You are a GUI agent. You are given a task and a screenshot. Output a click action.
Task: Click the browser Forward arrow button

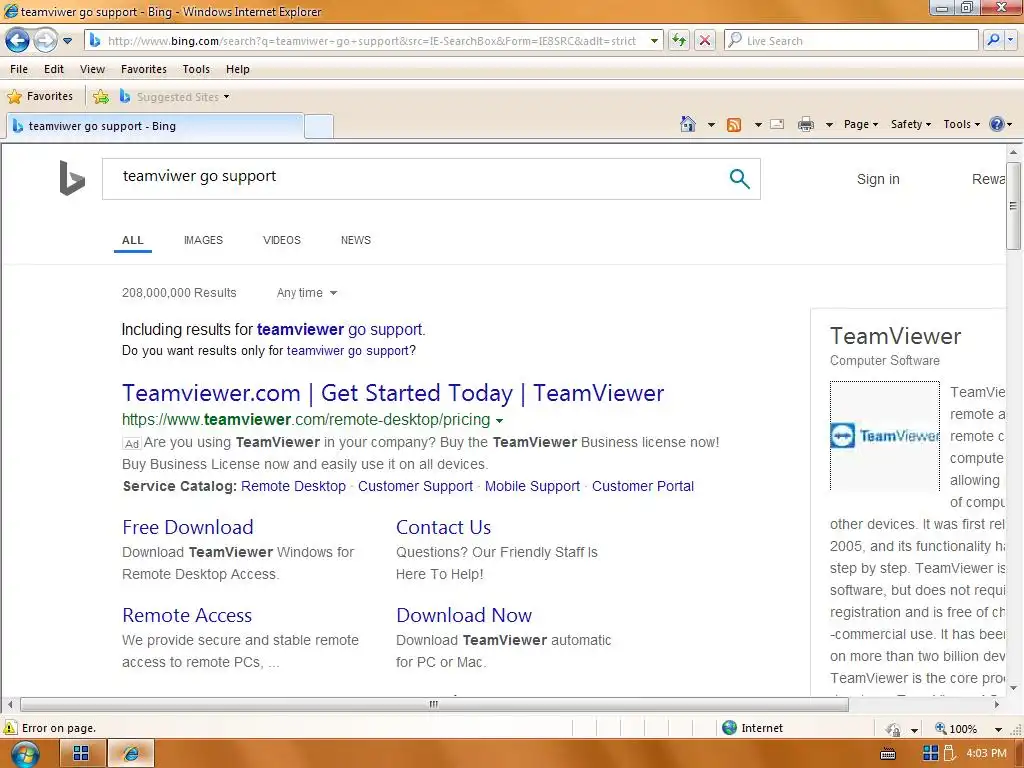(45, 40)
